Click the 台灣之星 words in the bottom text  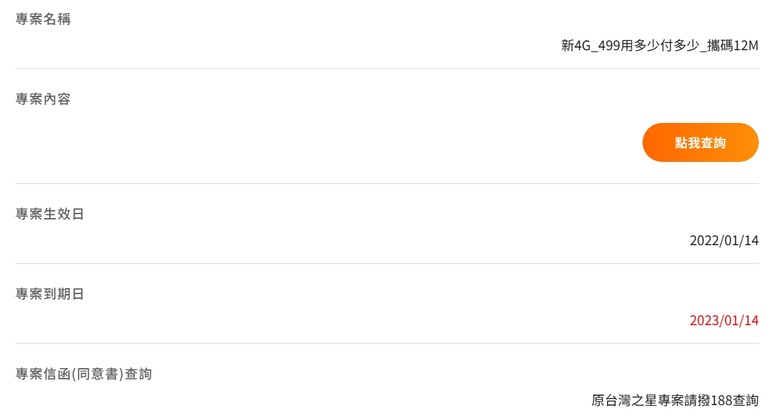coord(631,400)
